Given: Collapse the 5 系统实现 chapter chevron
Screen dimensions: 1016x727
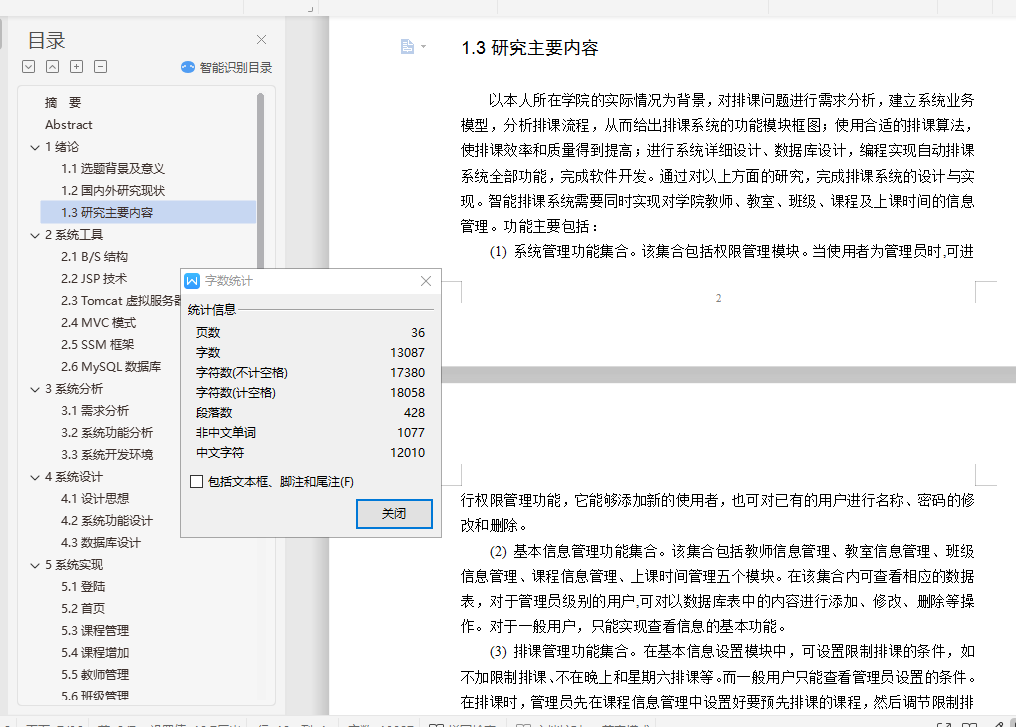Looking at the screenshot, I should [x=35, y=566].
